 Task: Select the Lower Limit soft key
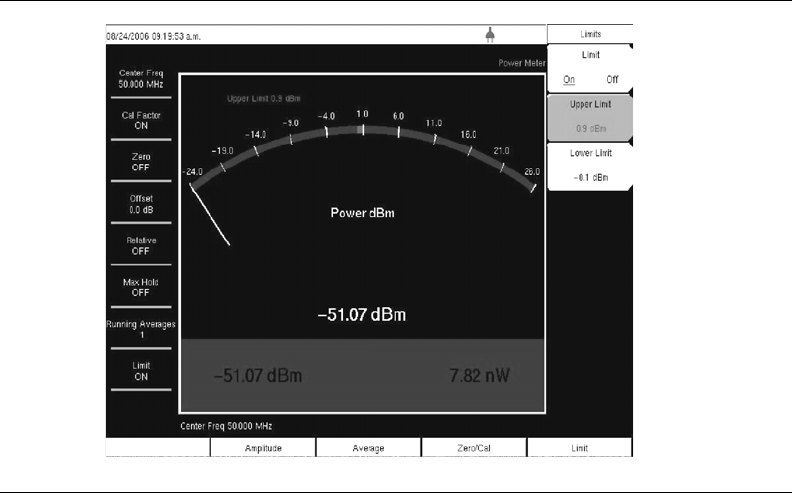coord(590,166)
